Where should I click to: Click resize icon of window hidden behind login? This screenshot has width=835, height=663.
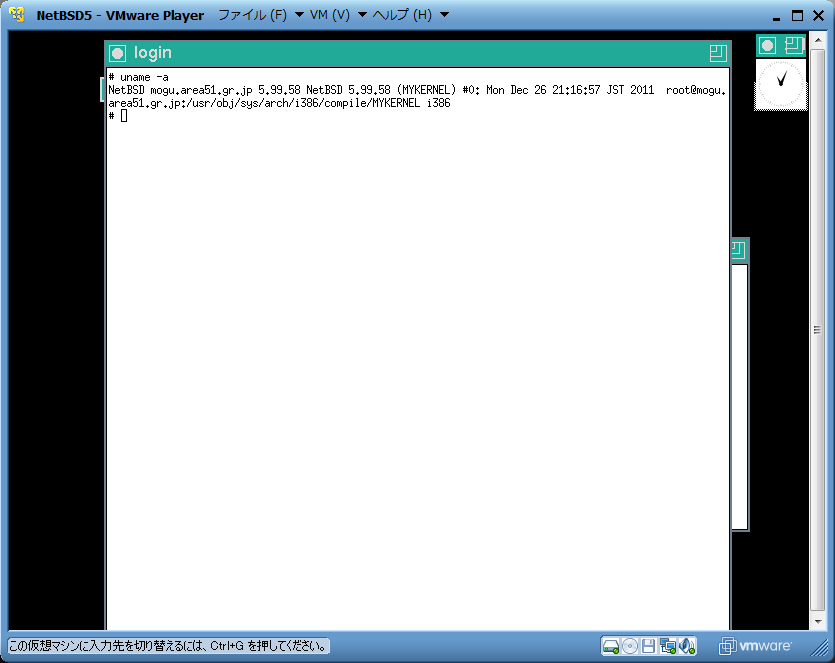[738, 249]
